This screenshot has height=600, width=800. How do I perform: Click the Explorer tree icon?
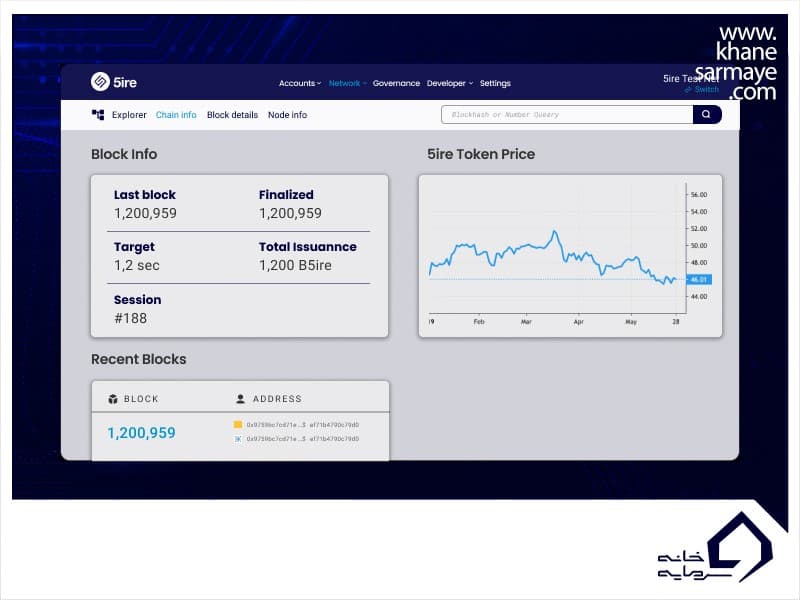pyautogui.click(x=97, y=115)
